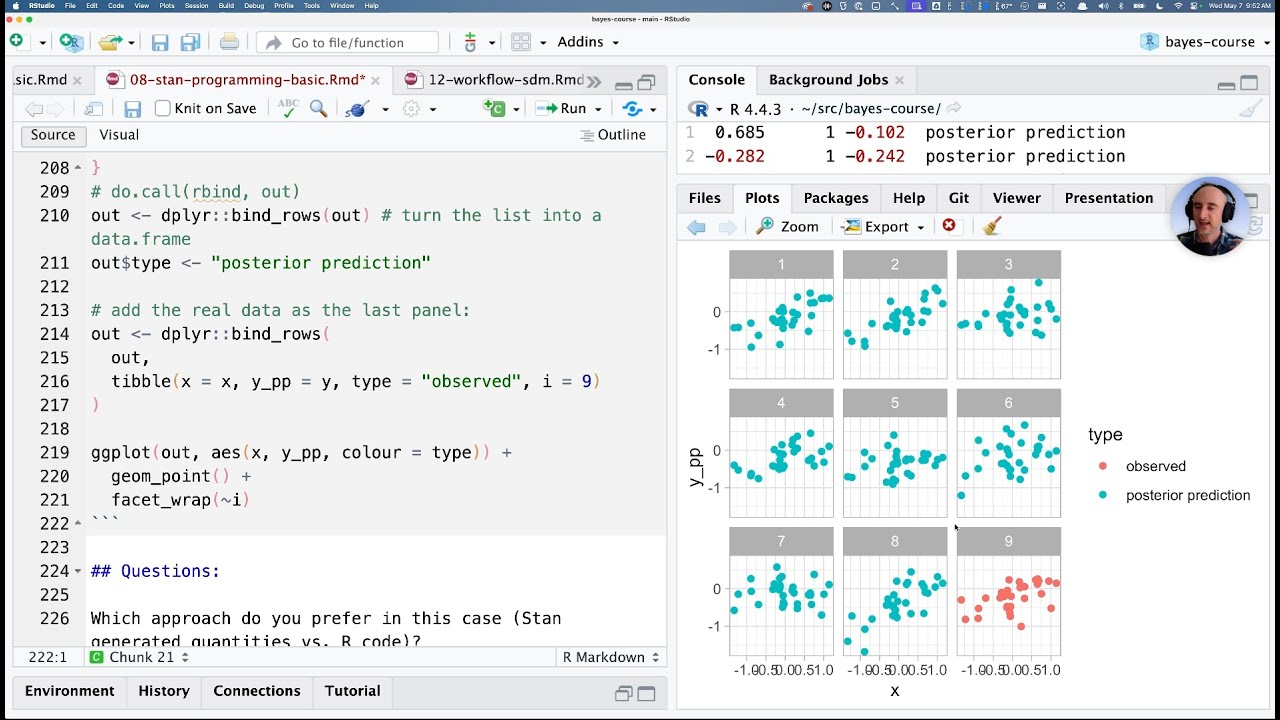Collapse code fold at line 208
The image size is (1280, 720).
(x=78, y=168)
